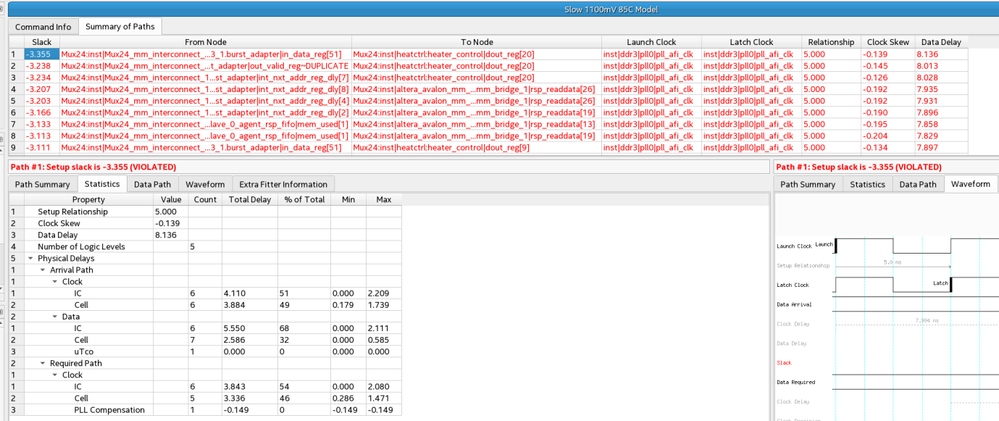The width and height of the screenshot is (999, 421).
Task: Collapse the Arrival Path tree node
Action: click(x=43, y=270)
